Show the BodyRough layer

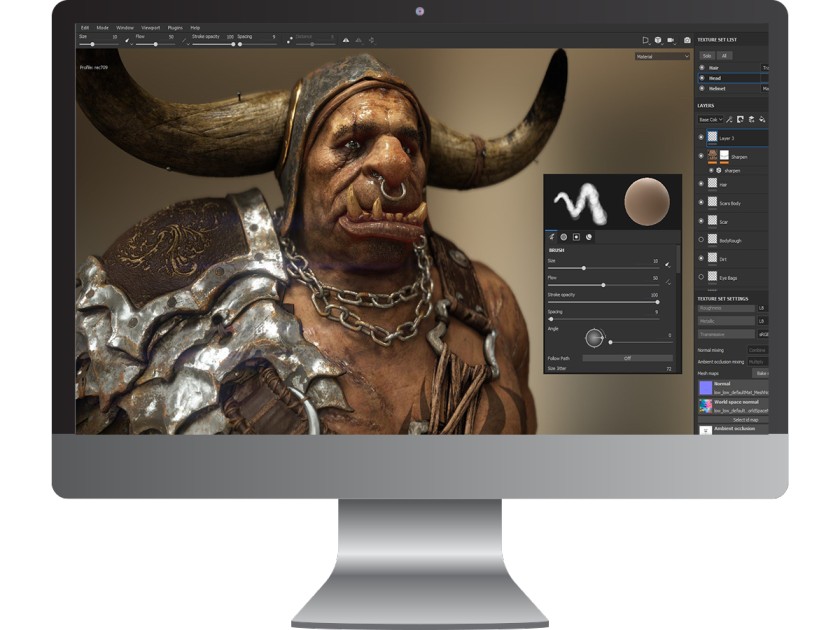(x=701, y=240)
